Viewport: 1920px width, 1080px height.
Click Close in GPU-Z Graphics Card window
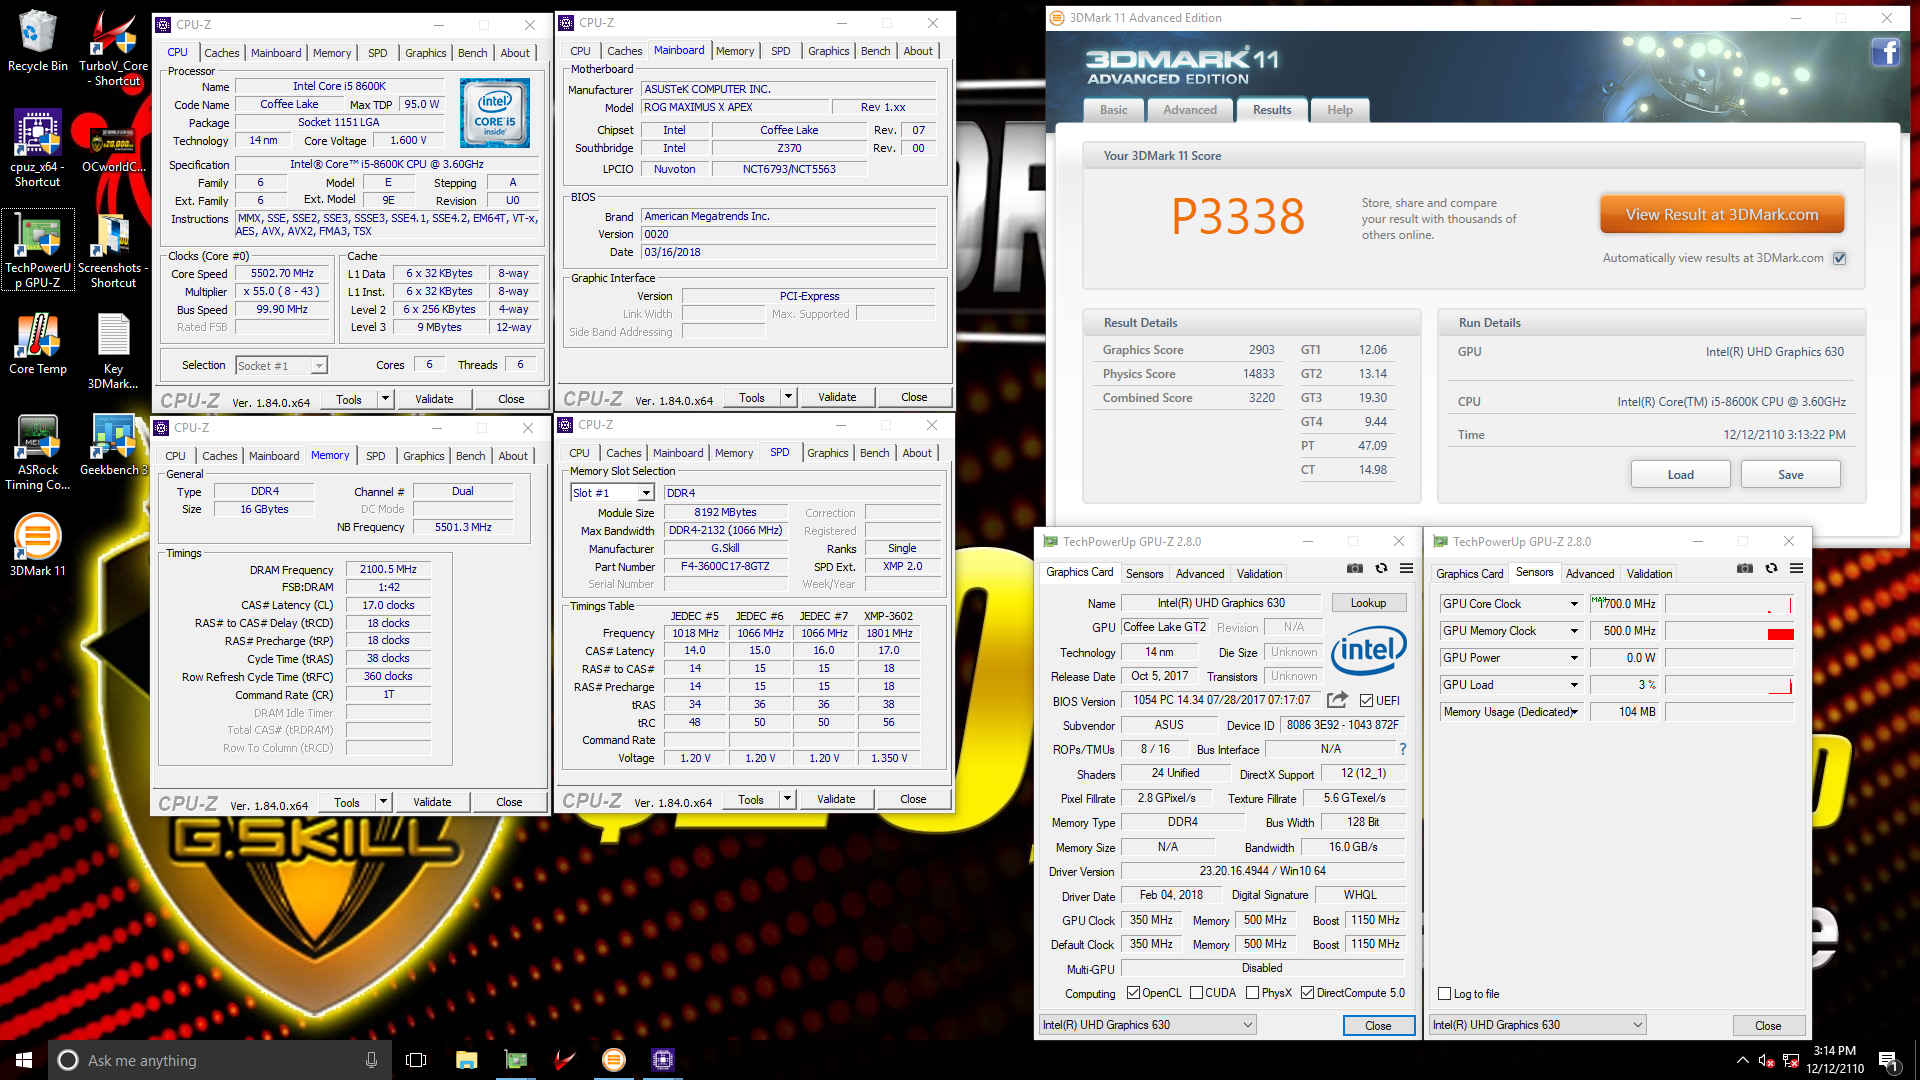click(x=1378, y=1026)
